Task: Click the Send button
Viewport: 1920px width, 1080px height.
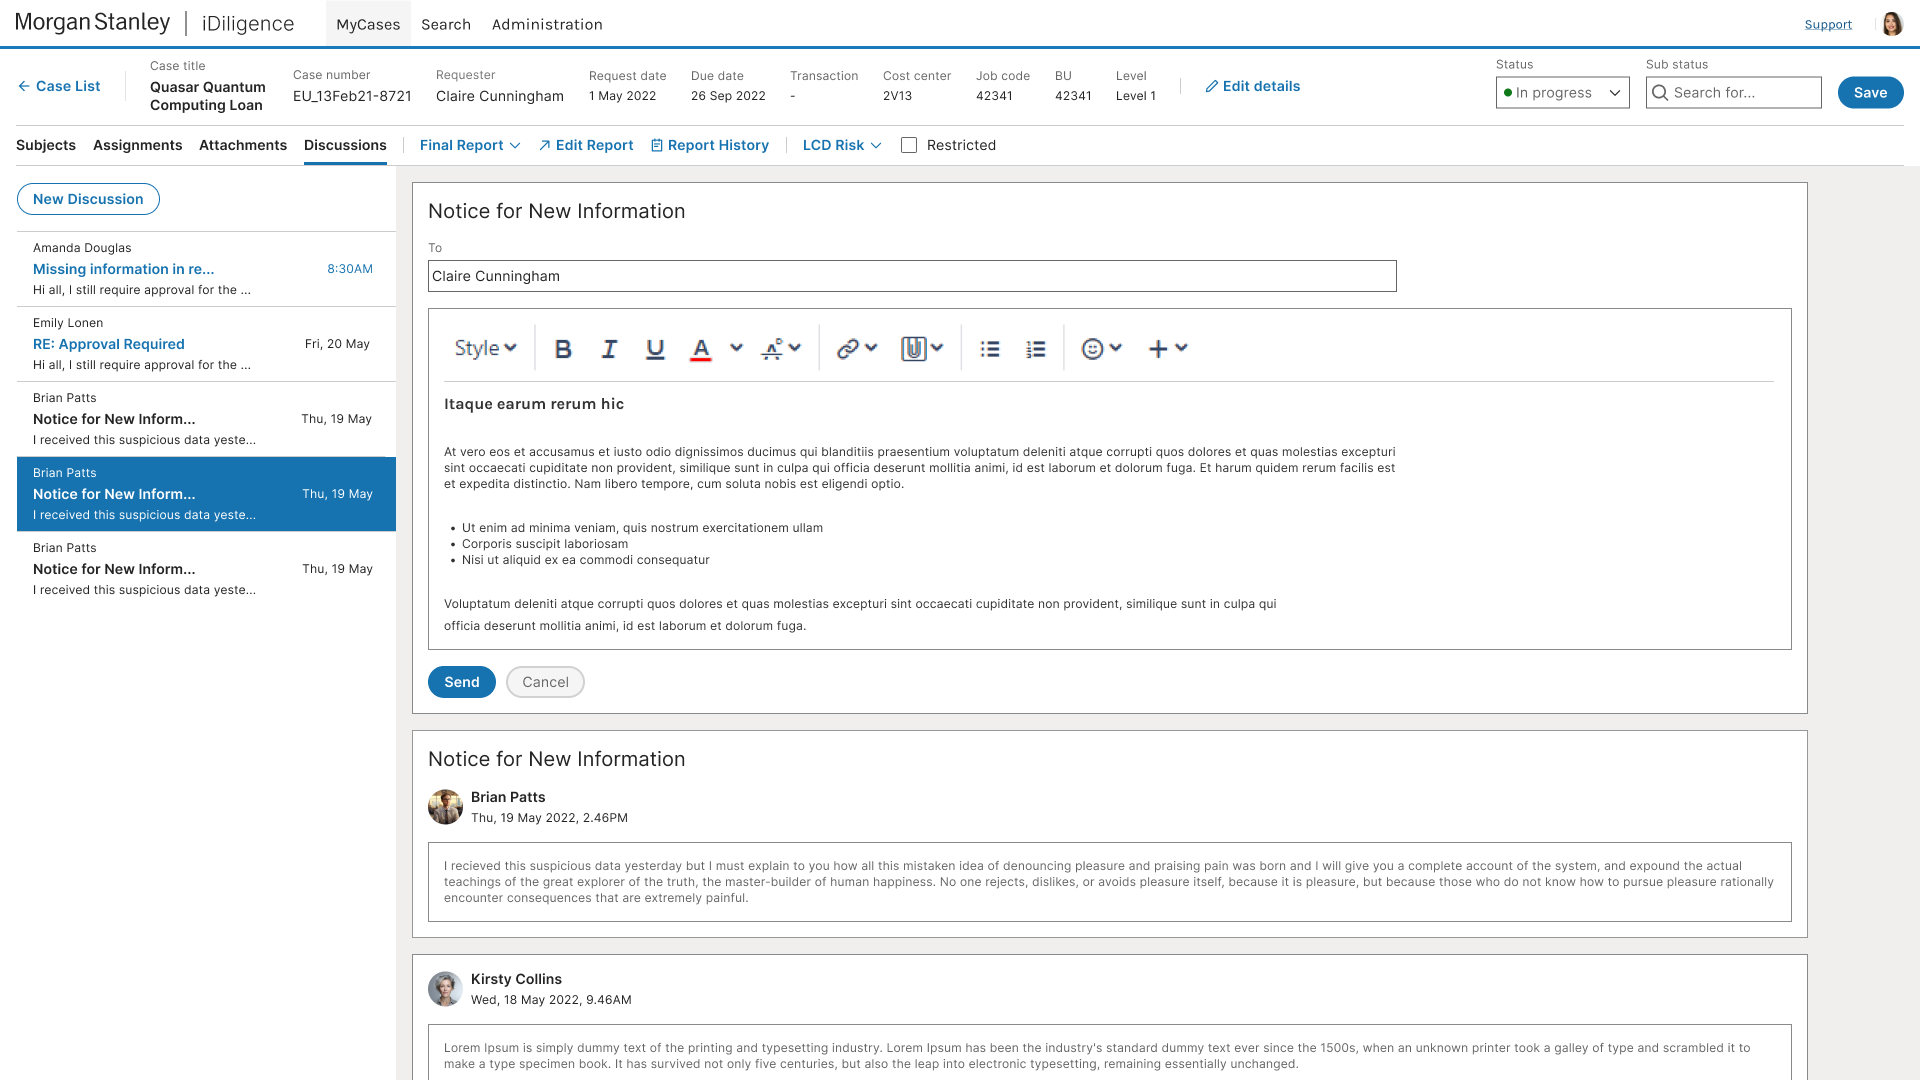Action: pos(462,682)
